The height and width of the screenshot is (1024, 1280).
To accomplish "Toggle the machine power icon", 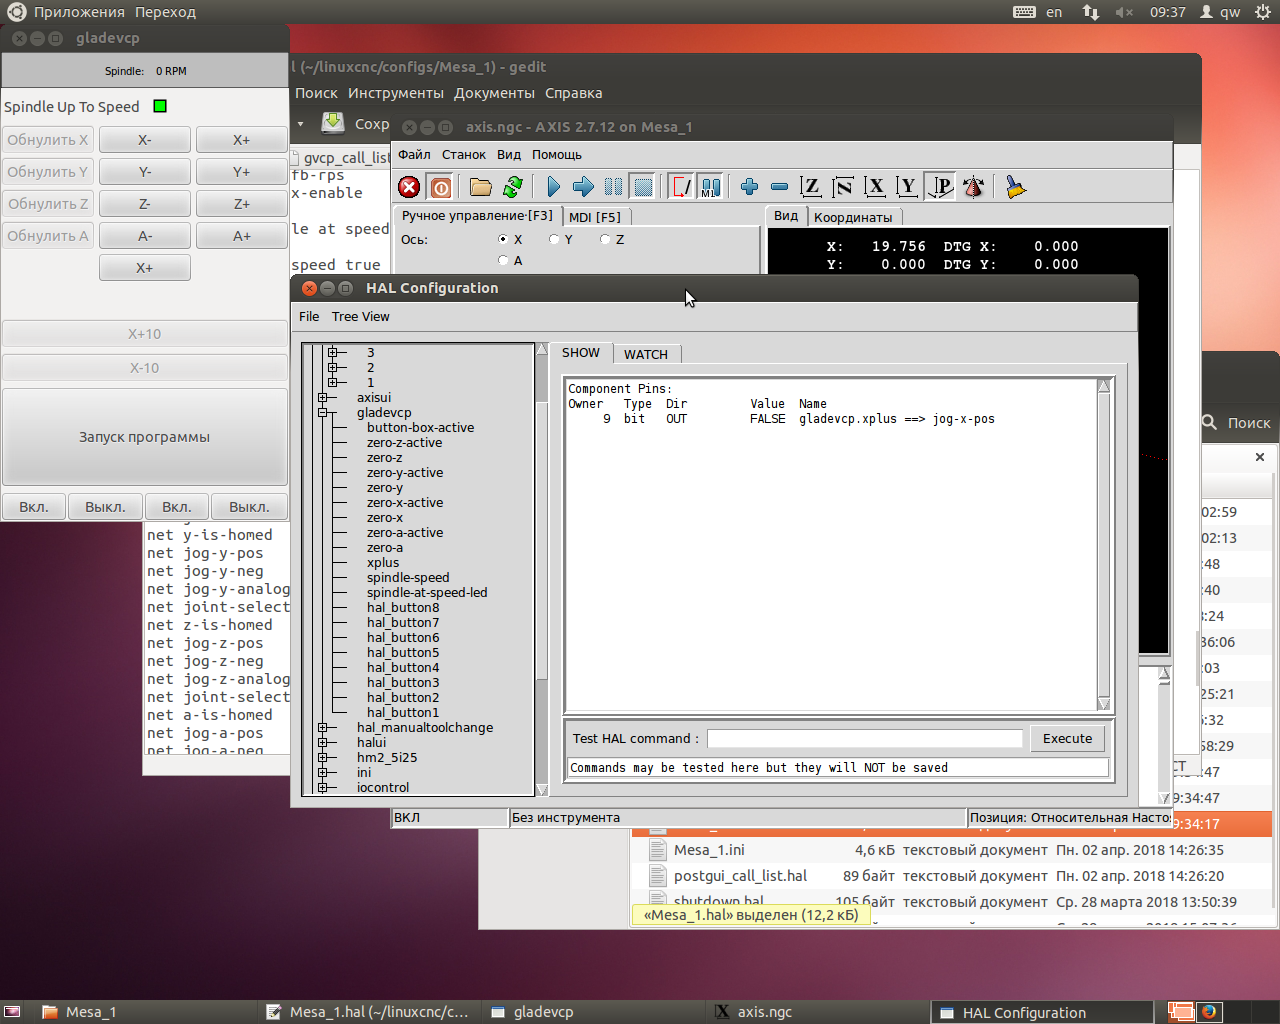I will pos(440,187).
